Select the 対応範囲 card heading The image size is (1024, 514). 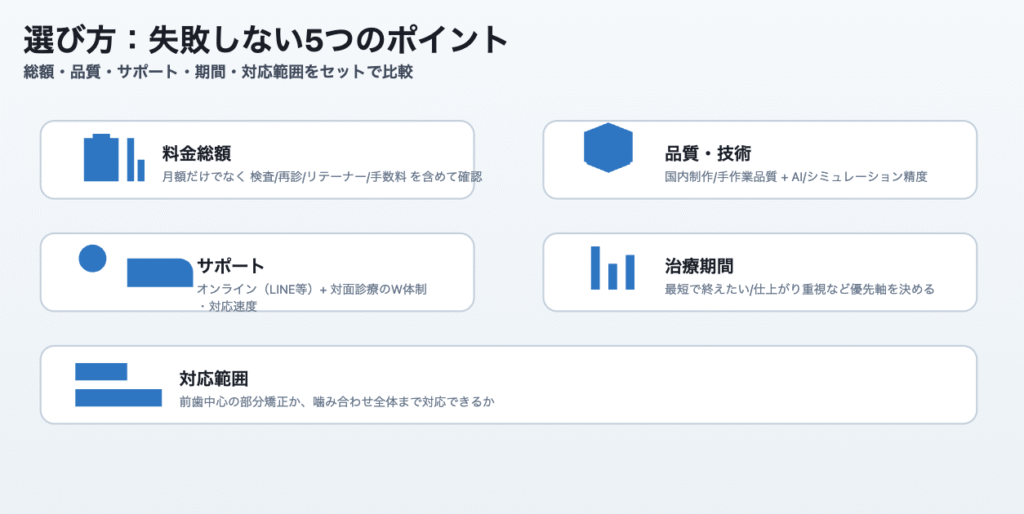coord(214,379)
